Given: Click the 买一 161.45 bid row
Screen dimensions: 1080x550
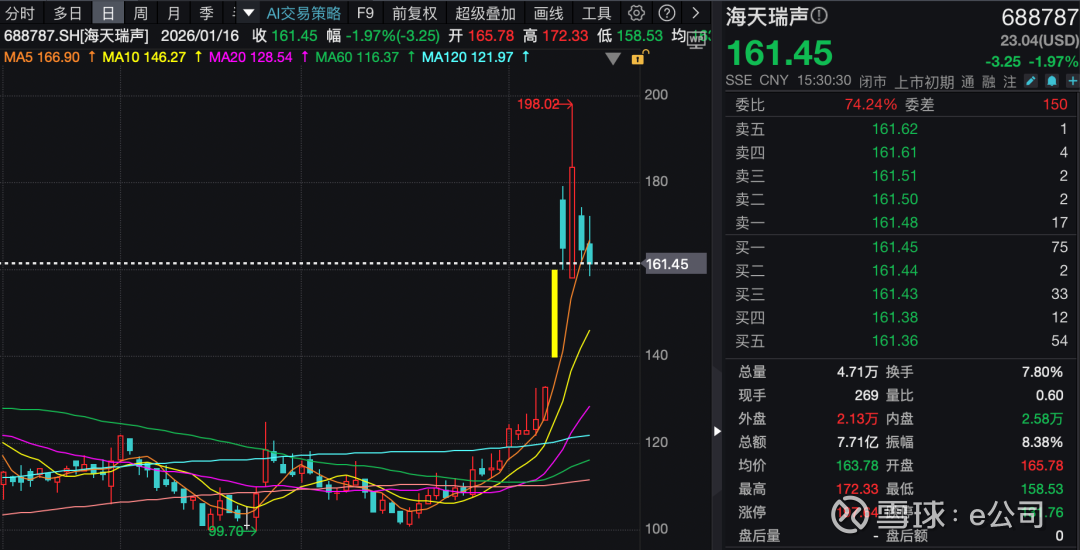Looking at the screenshot, I should (x=900, y=247).
